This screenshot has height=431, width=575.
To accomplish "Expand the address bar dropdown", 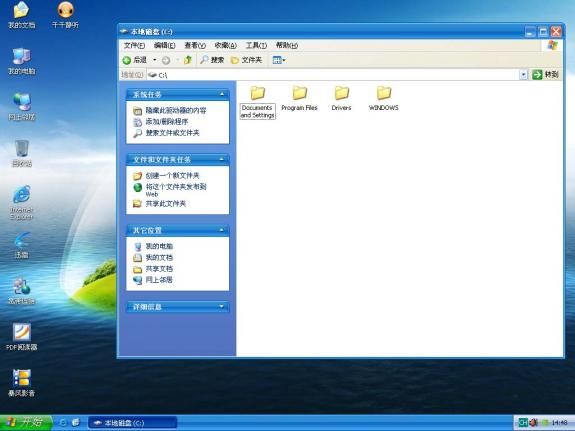I will (523, 75).
